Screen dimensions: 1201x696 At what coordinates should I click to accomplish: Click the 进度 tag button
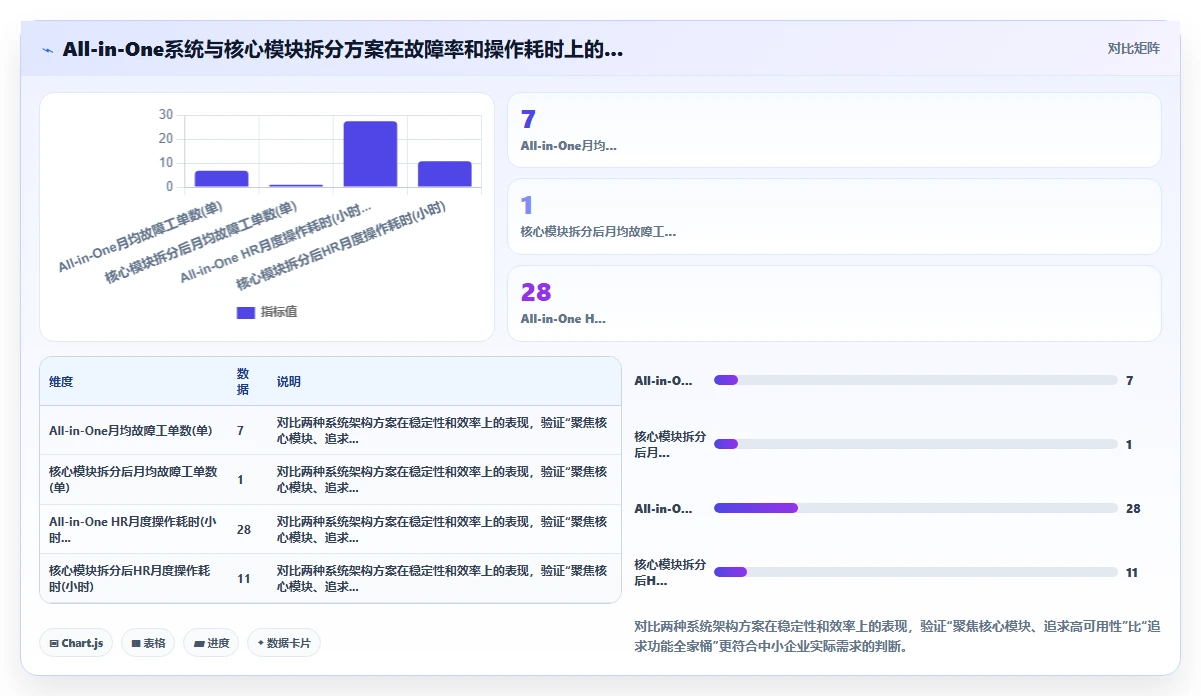pyautogui.click(x=211, y=643)
